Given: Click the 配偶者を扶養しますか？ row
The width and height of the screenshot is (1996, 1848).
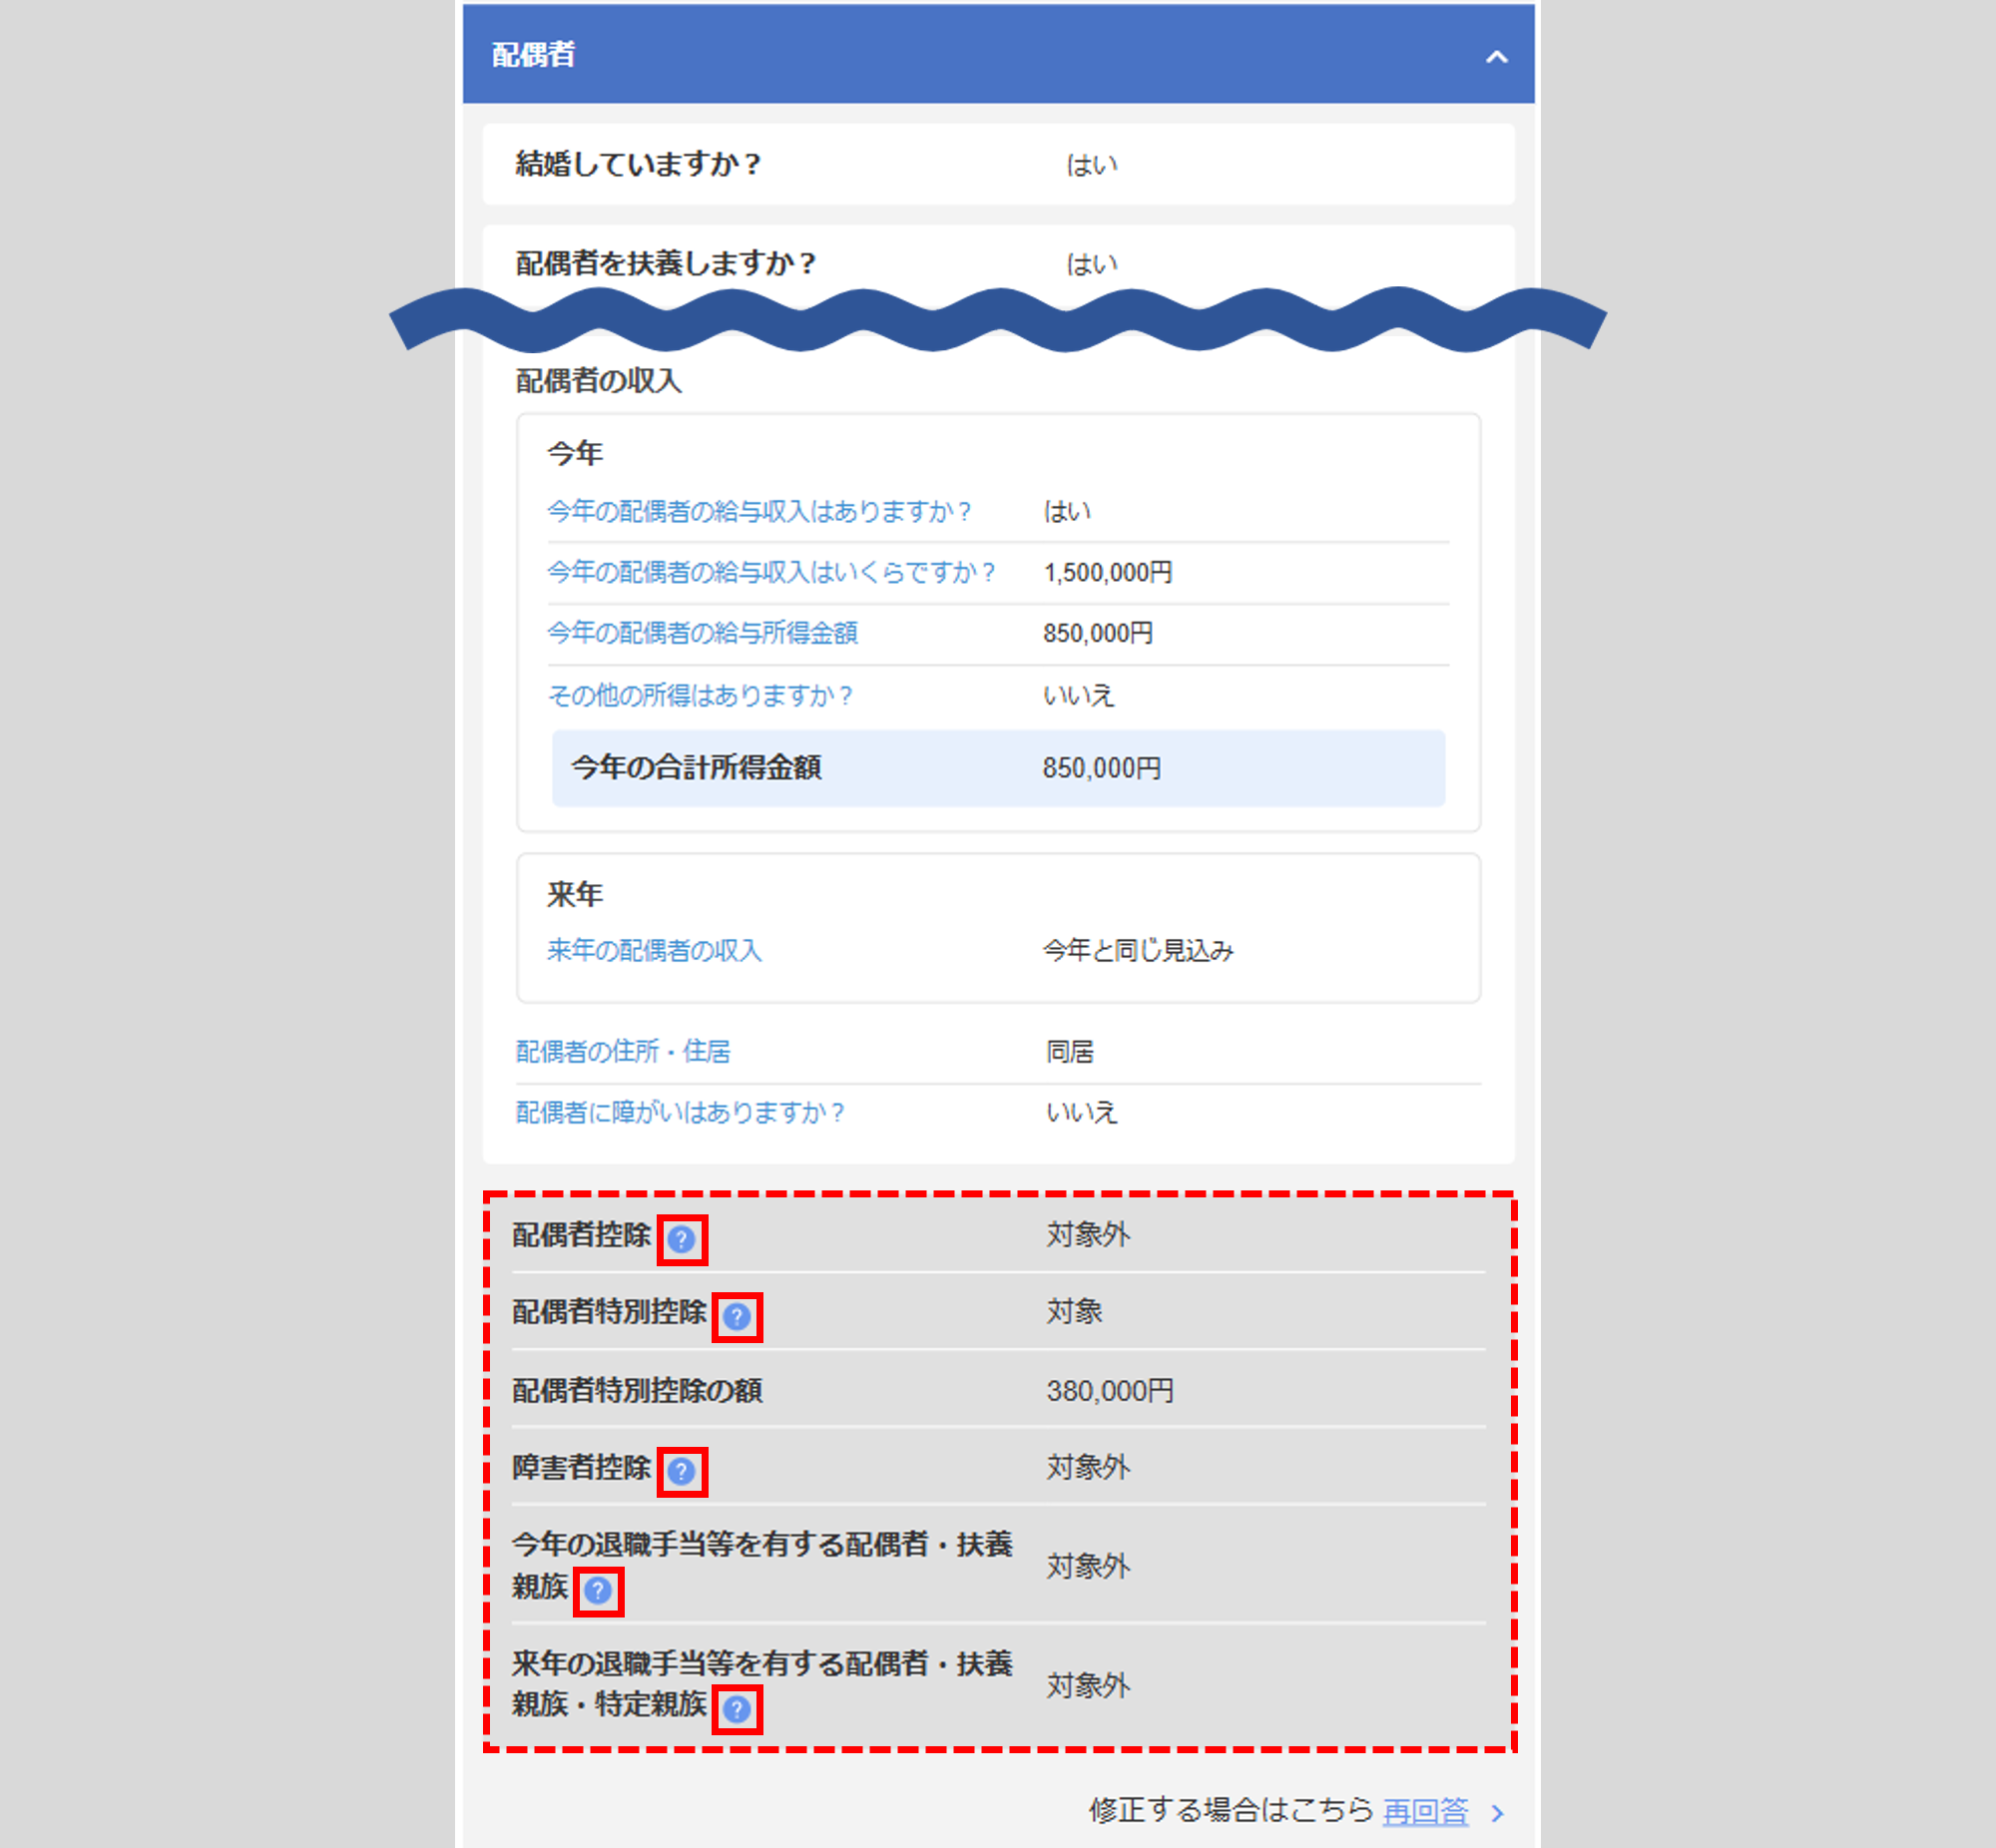Looking at the screenshot, I should 997,264.
